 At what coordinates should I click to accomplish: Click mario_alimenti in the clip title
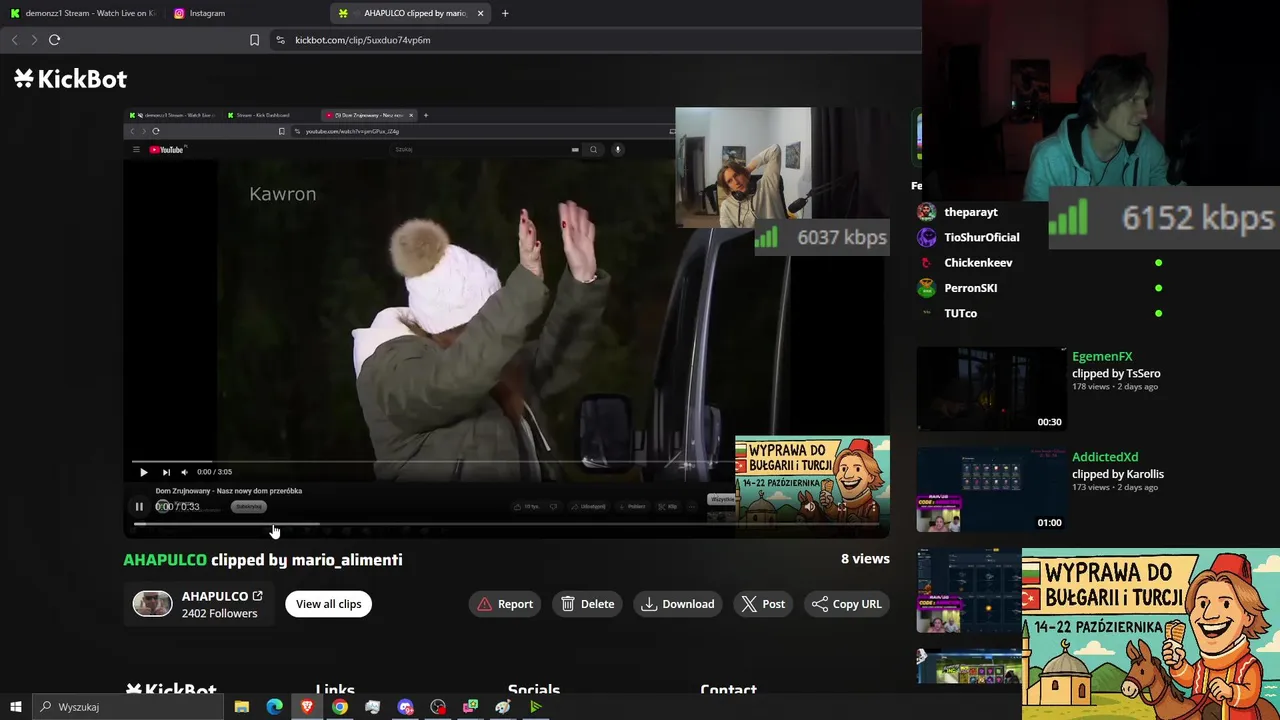[347, 560]
